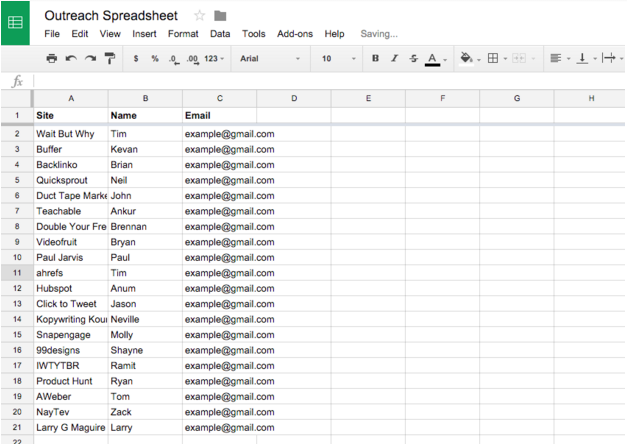Format as currency with dollar icon
627x448 pixels.
136,59
